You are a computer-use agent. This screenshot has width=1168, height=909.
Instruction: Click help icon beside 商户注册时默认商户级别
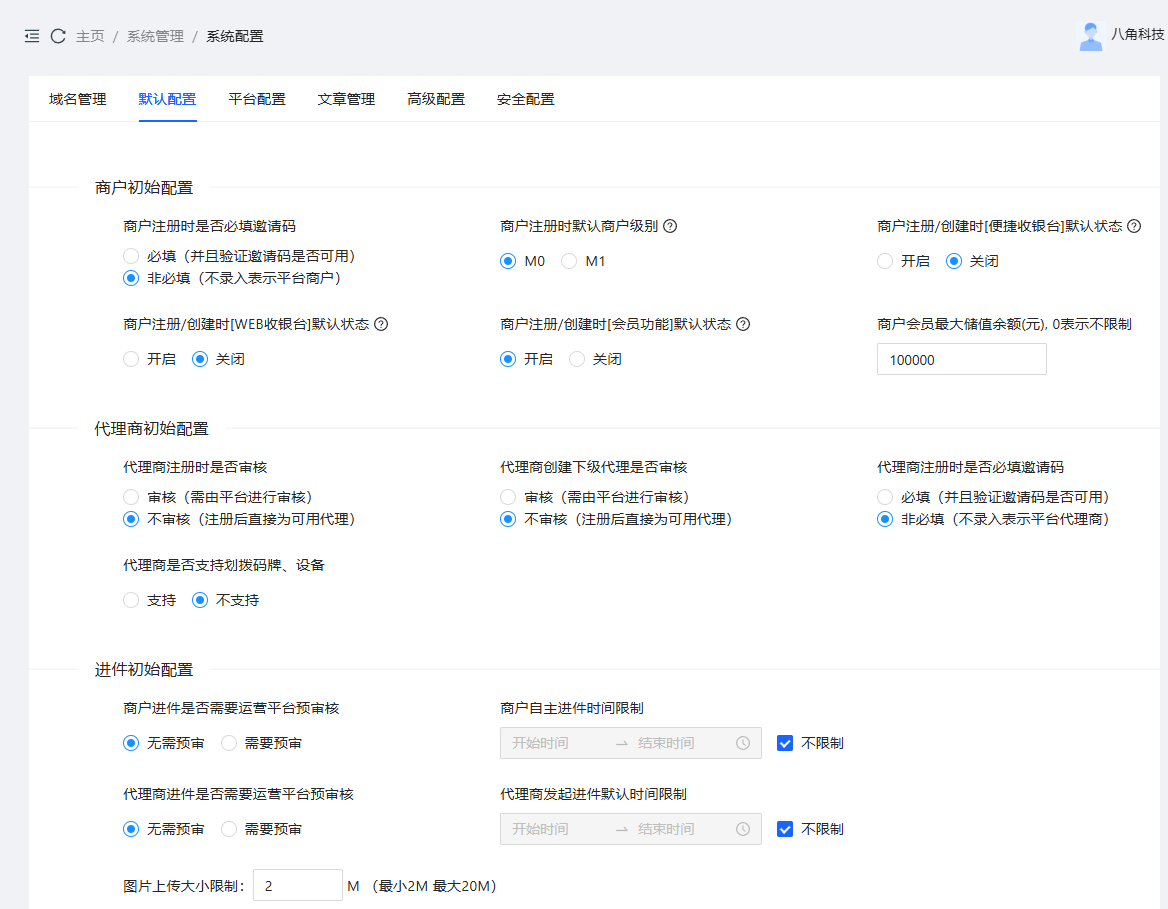coord(670,226)
